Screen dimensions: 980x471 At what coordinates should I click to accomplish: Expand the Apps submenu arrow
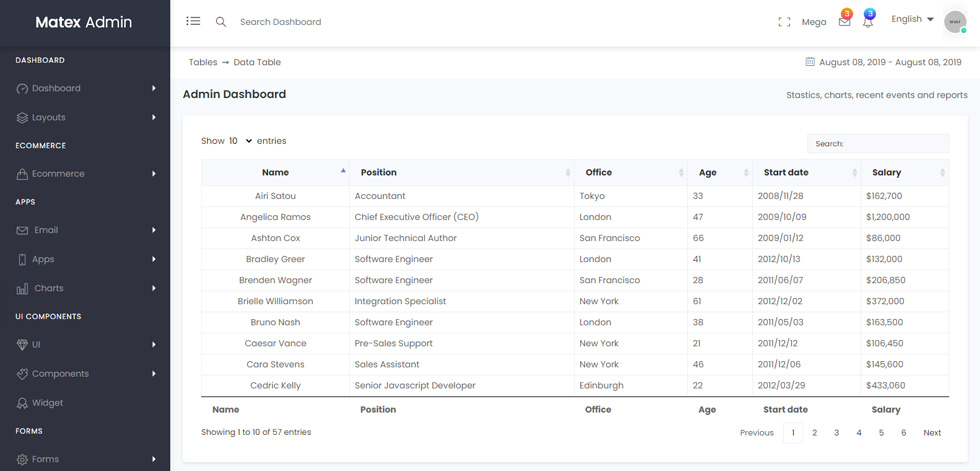tap(154, 259)
